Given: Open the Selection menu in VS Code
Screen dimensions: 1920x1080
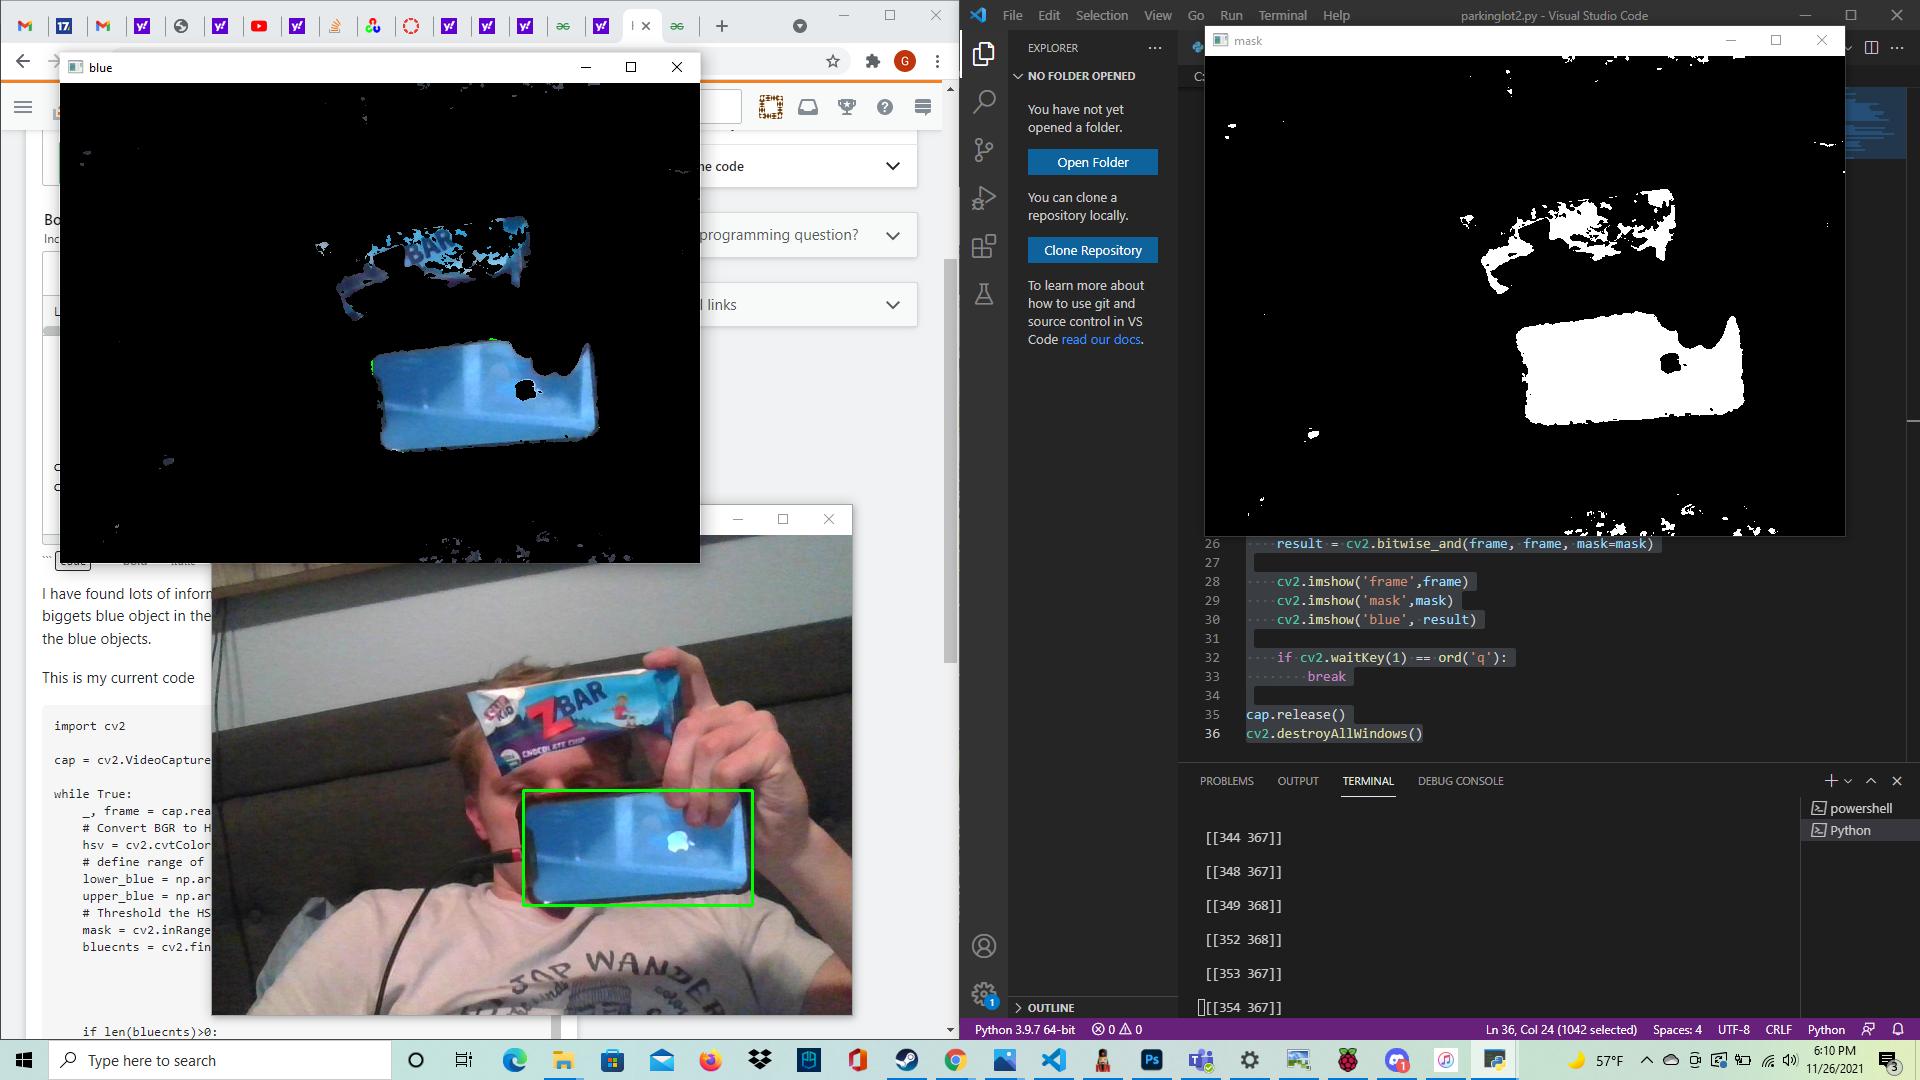Looking at the screenshot, I should (x=1101, y=15).
